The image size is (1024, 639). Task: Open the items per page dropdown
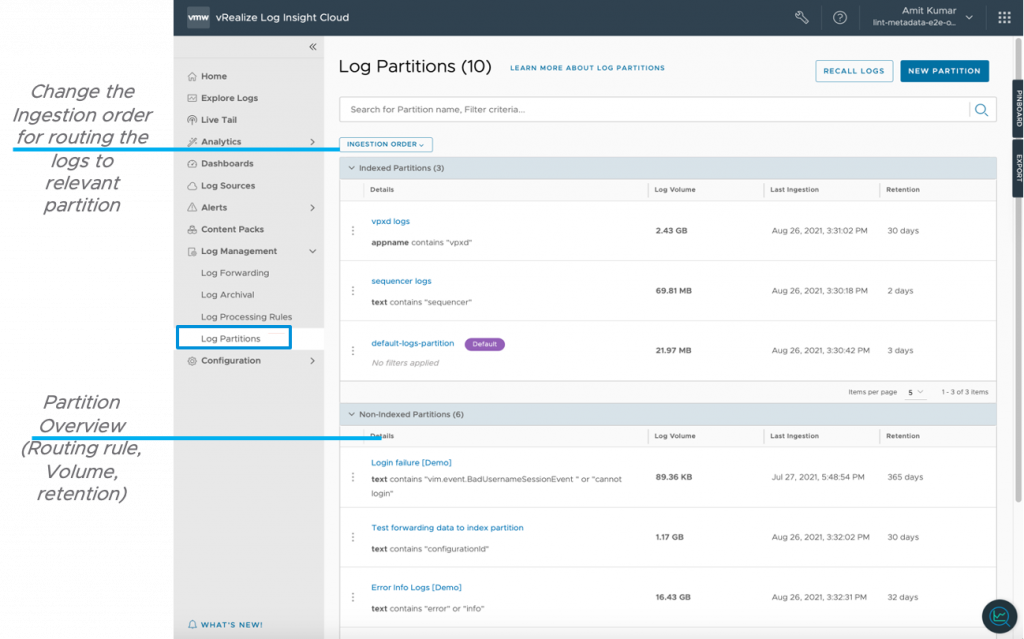[x=916, y=392]
